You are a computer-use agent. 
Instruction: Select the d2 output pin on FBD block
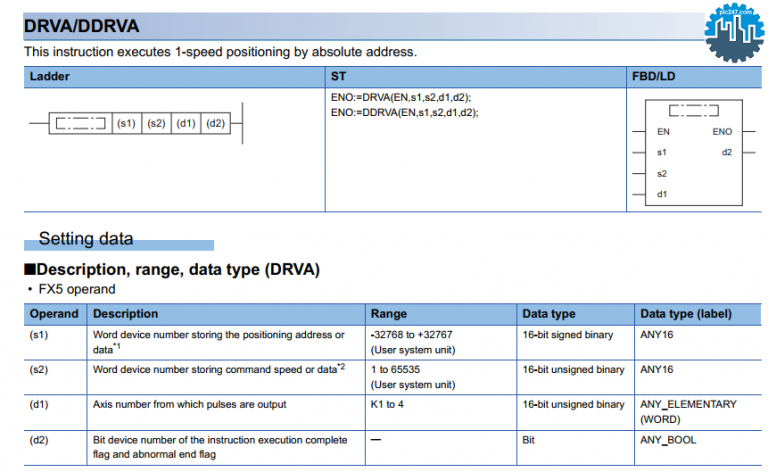pyautogui.click(x=726, y=152)
